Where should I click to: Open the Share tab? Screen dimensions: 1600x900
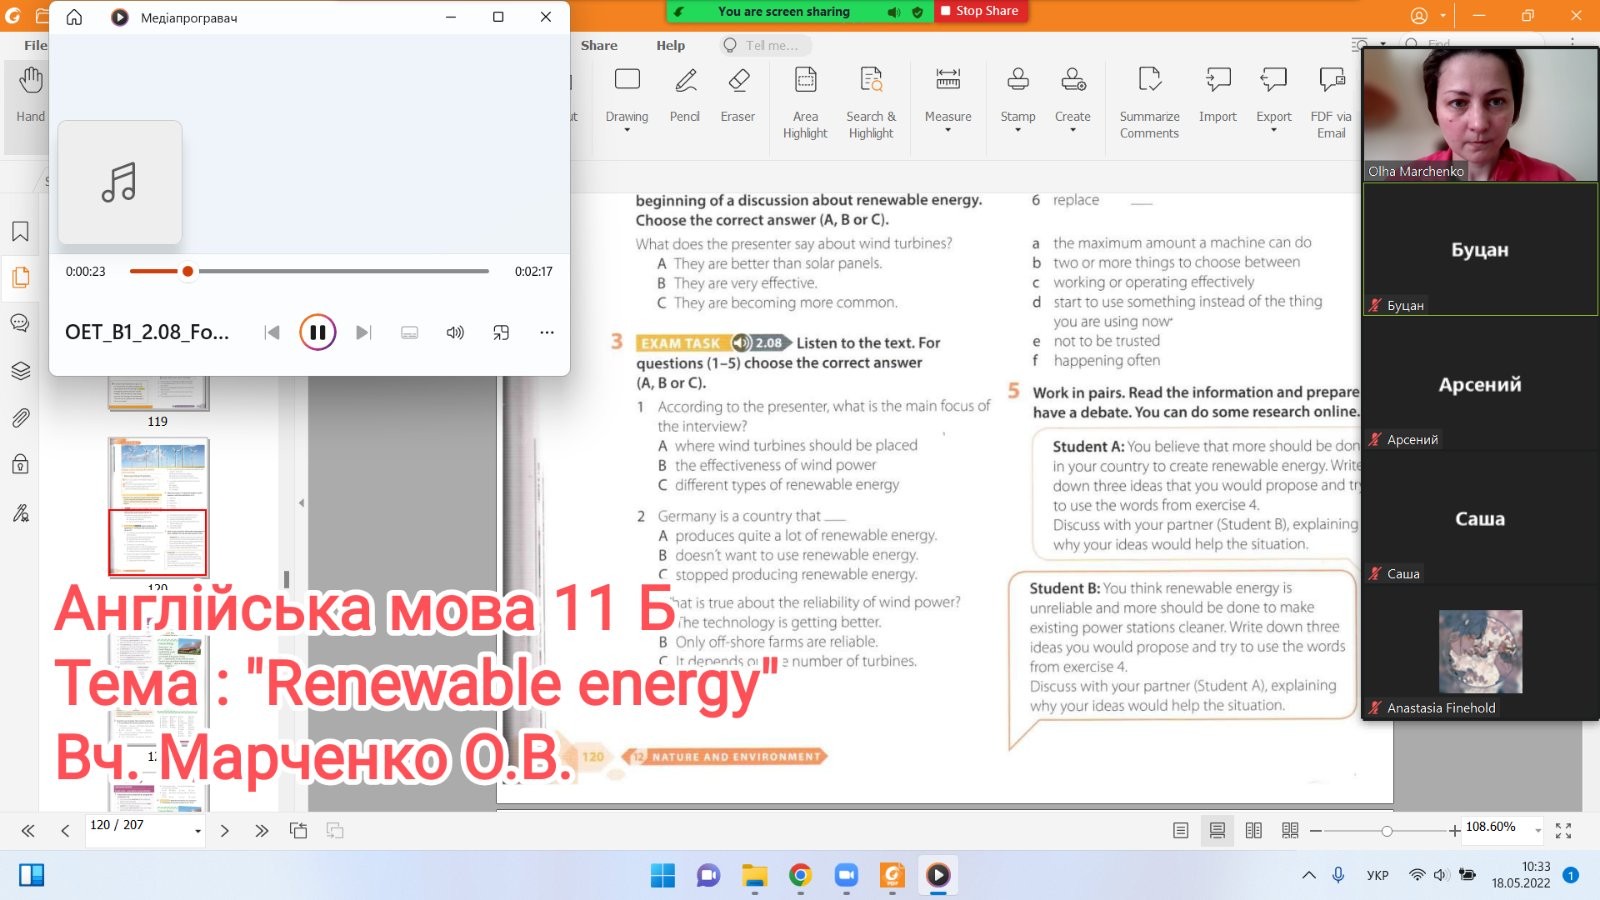pyautogui.click(x=599, y=45)
